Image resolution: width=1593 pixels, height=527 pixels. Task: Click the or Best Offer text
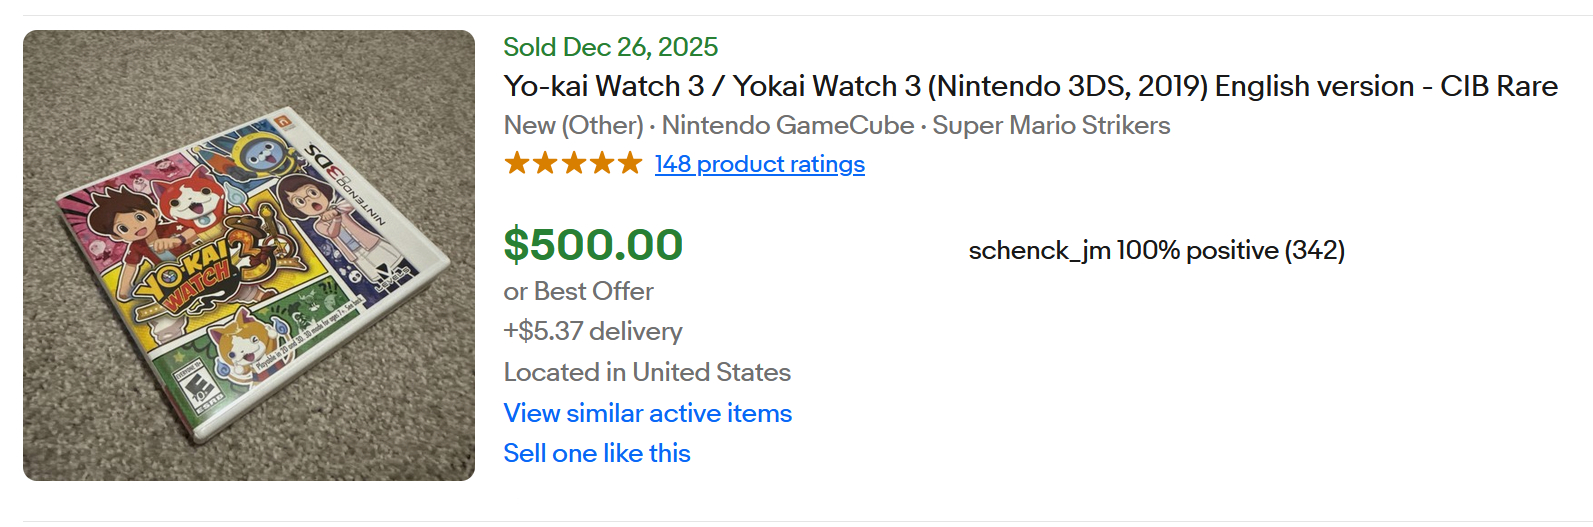pyautogui.click(x=578, y=291)
